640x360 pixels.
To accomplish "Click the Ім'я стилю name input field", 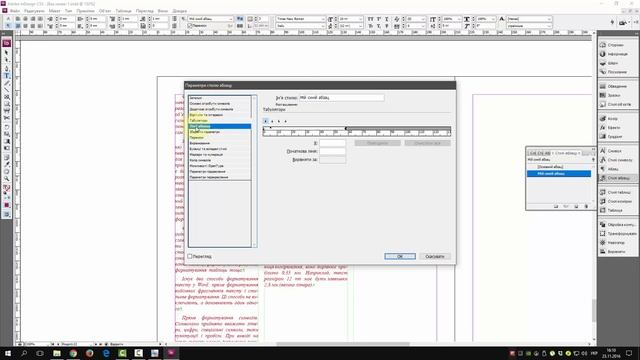I will 342,98.
